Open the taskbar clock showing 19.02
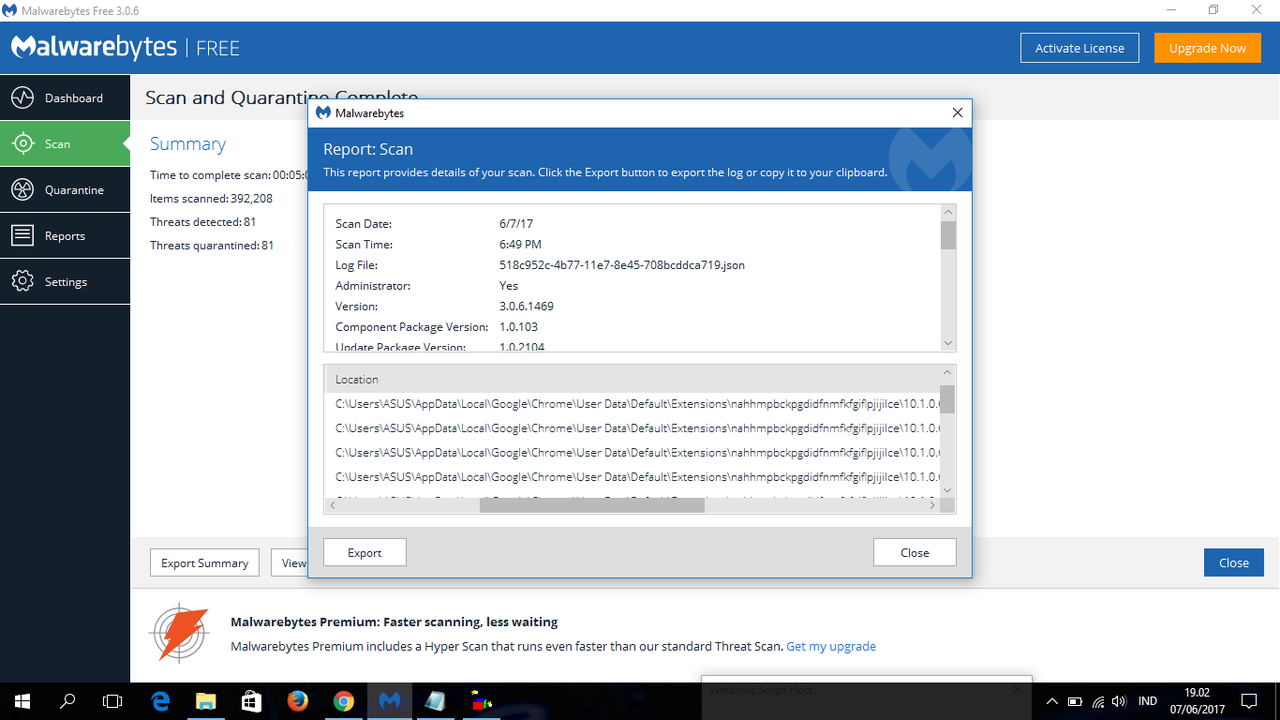 tap(1195, 701)
